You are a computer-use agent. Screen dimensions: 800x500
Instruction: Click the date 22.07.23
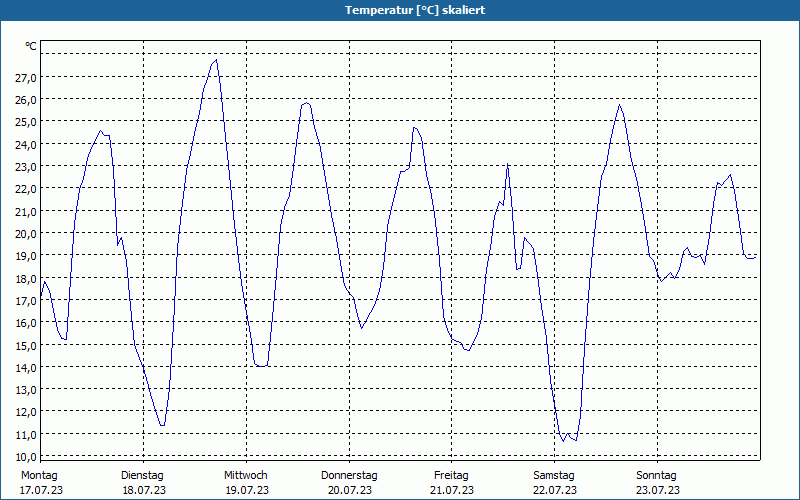coord(555,491)
